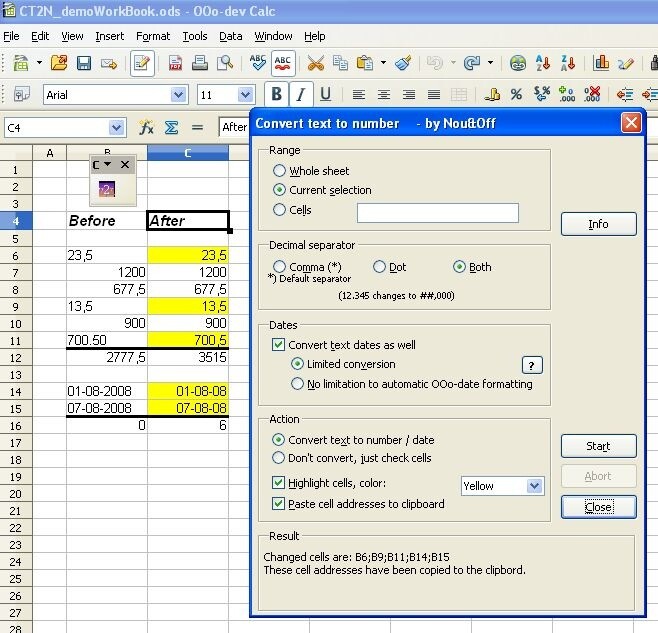Toggle Edit File mode icon
Screen dimensions: 658x633
(x=142, y=63)
